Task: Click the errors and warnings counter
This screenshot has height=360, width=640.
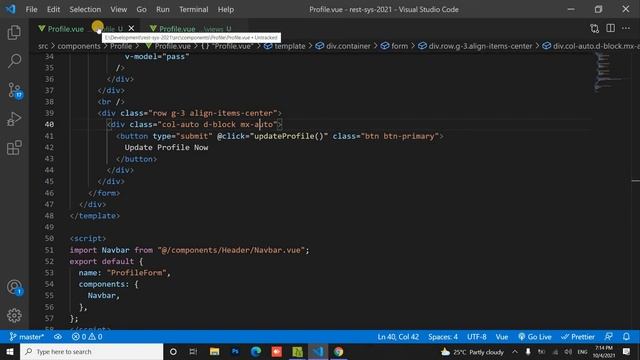Action: pyautogui.click(x=87, y=337)
